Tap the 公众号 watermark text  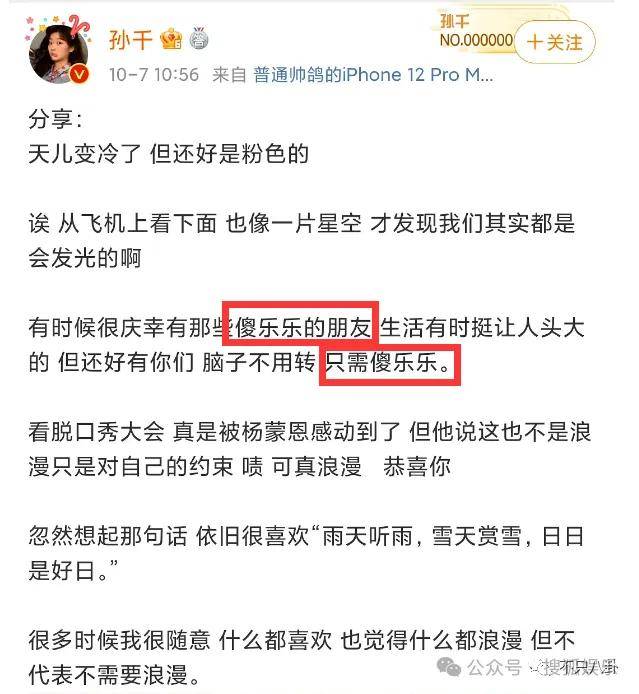coord(494,667)
